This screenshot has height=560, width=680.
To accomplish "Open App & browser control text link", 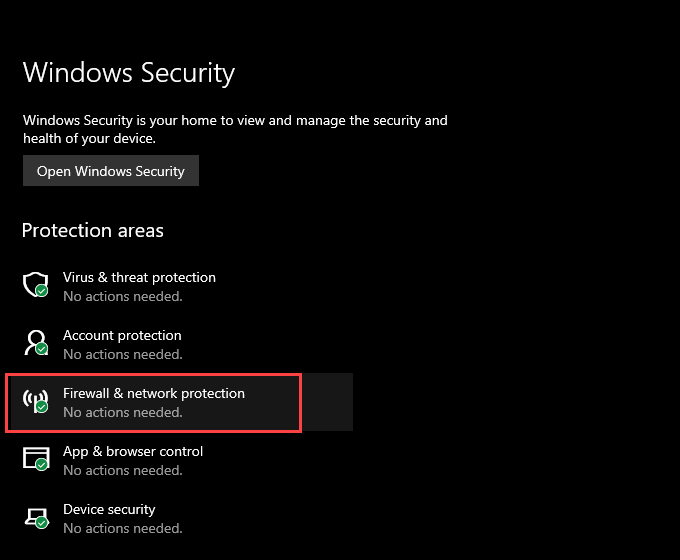I will 133,451.
